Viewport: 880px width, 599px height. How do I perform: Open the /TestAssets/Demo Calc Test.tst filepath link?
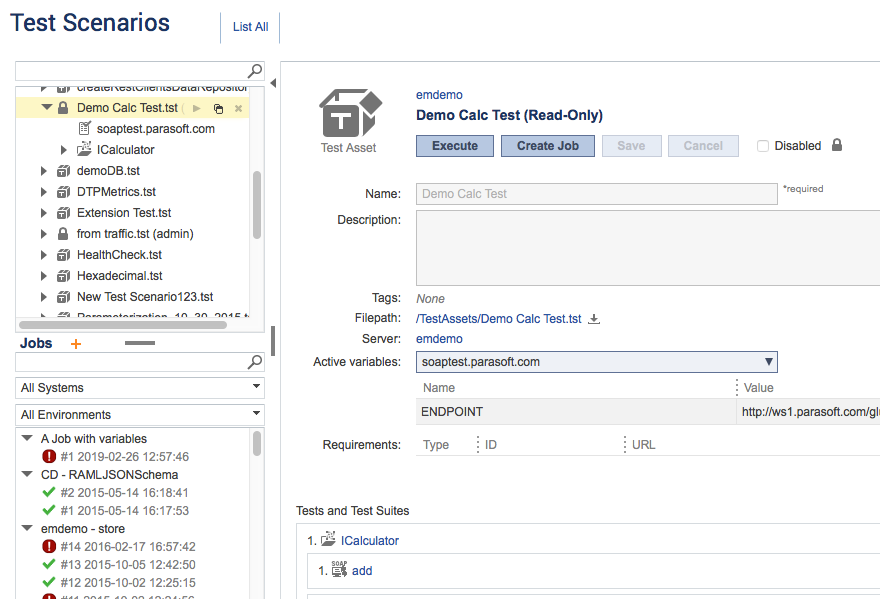(x=499, y=319)
